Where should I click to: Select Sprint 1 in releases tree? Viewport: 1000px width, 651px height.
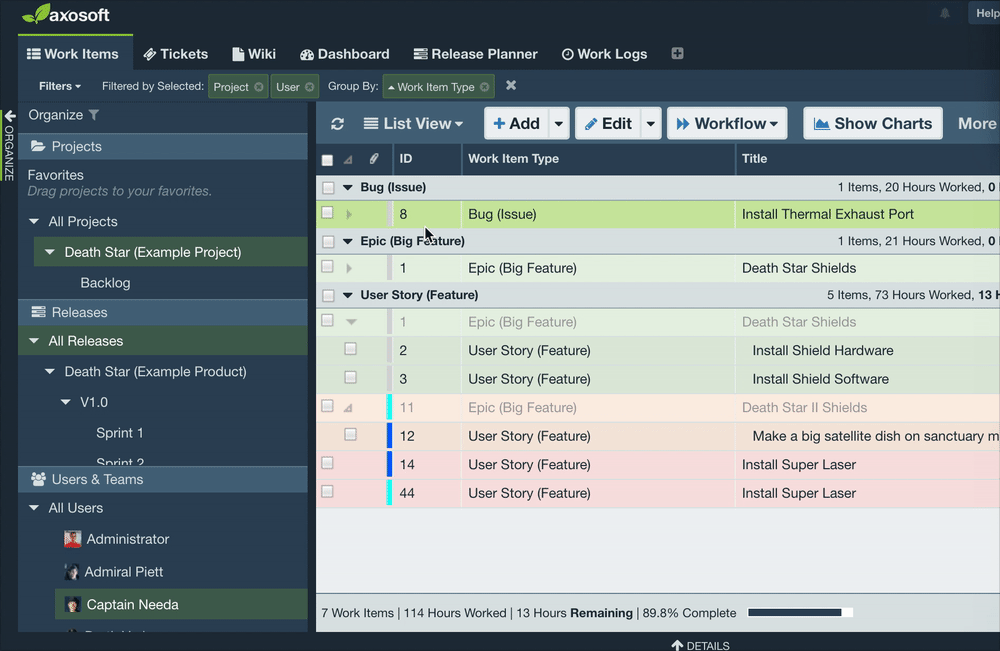(120, 433)
